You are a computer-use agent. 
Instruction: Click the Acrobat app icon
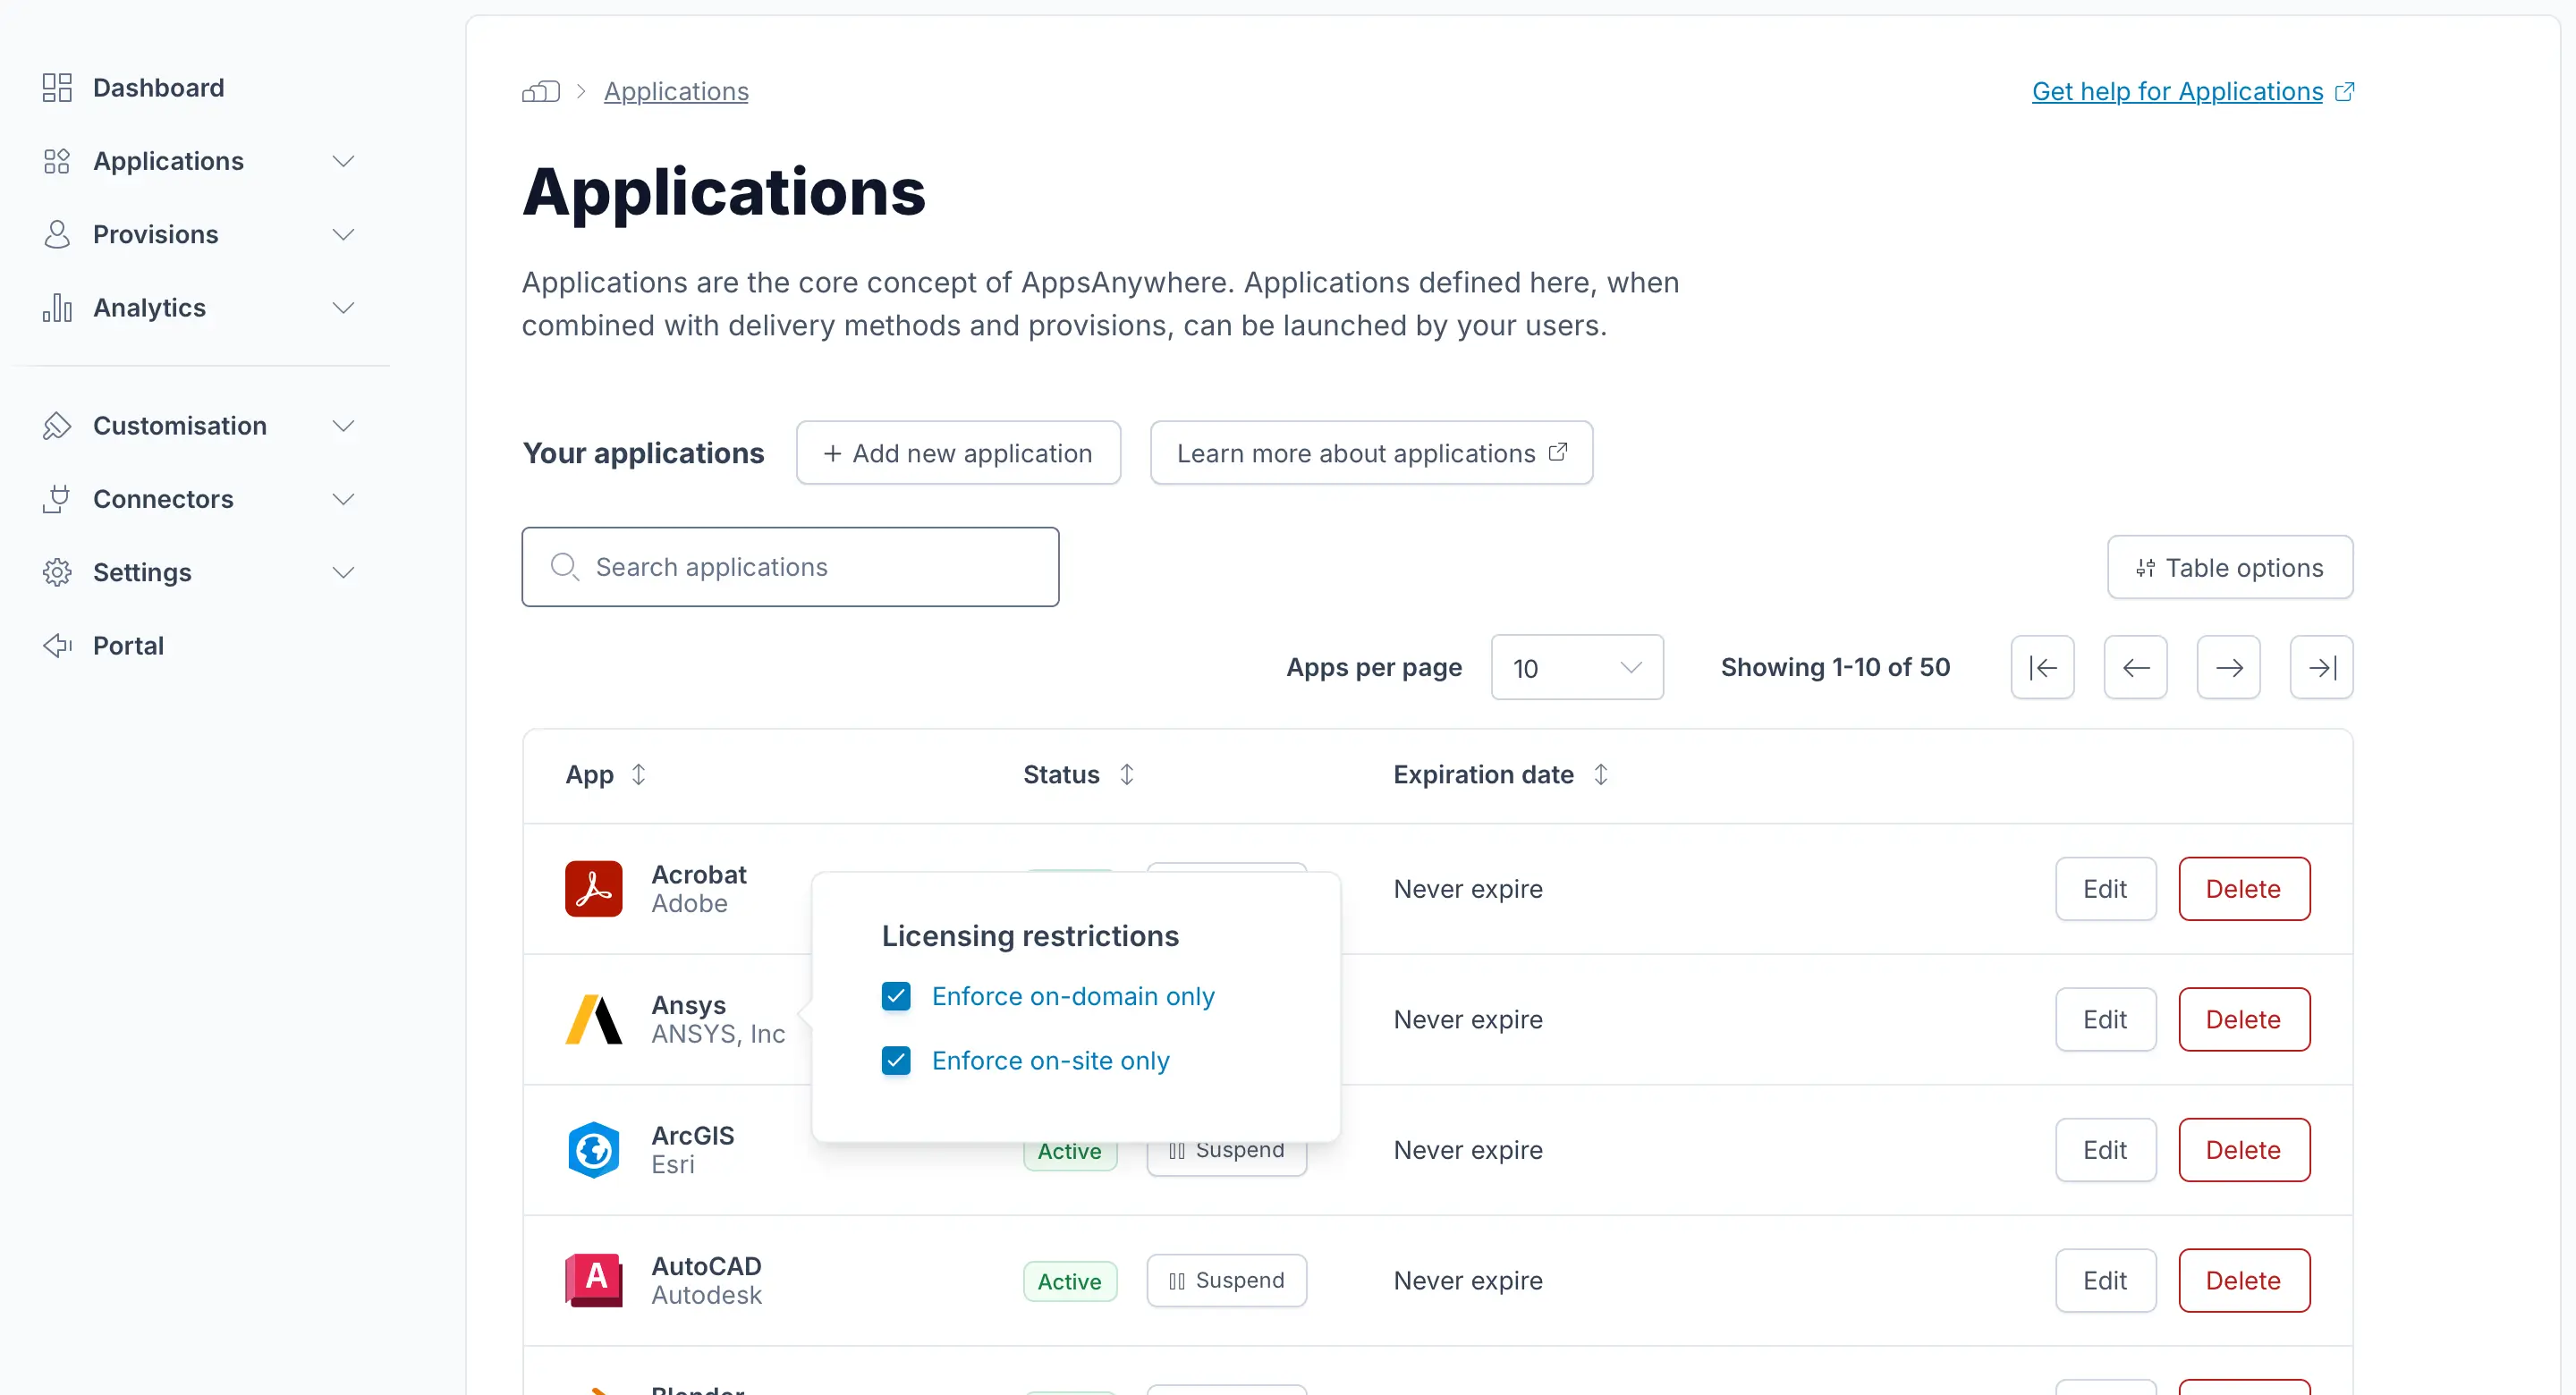(x=593, y=888)
